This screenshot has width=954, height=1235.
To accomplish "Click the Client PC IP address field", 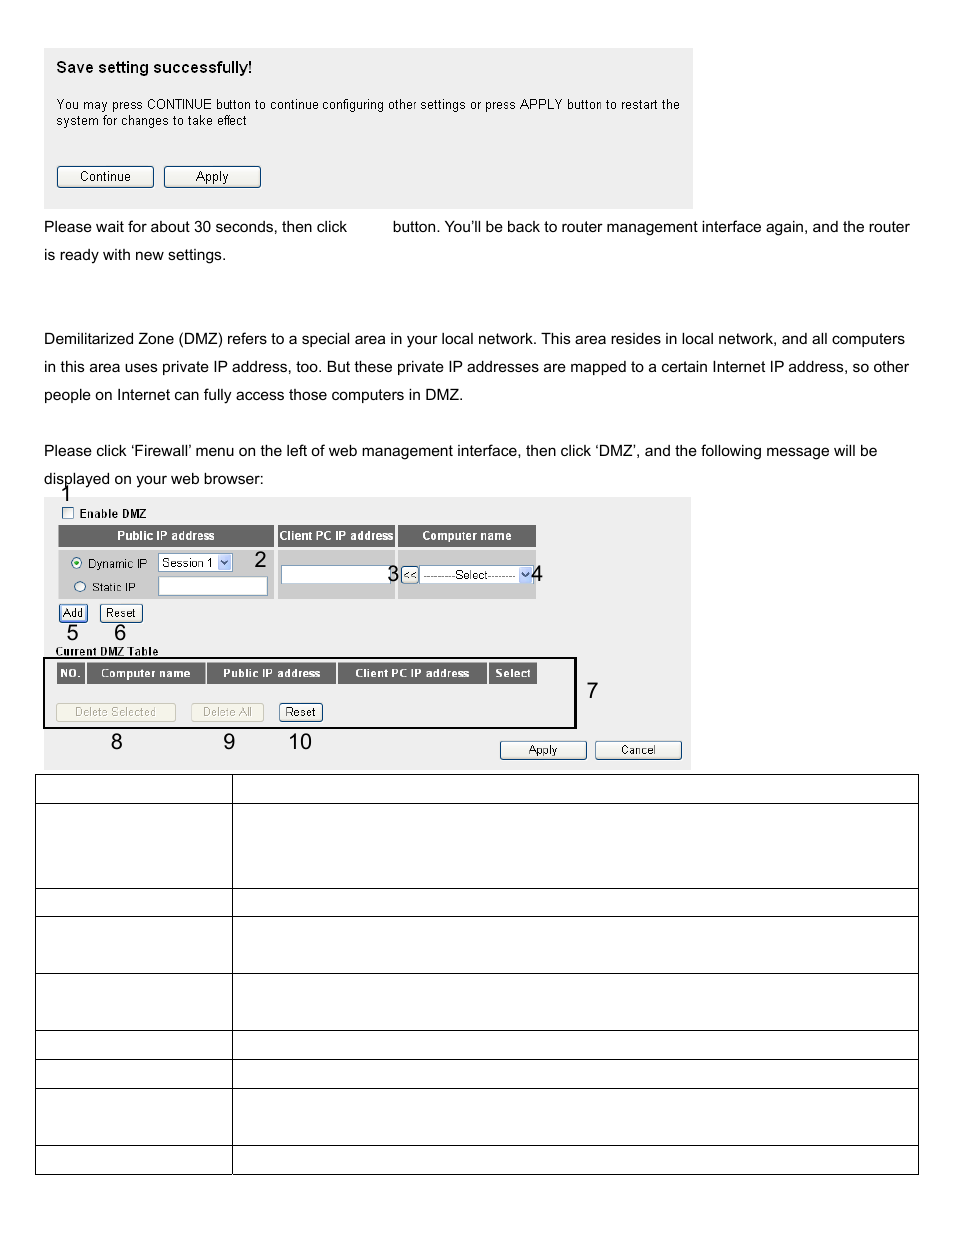I will (338, 575).
